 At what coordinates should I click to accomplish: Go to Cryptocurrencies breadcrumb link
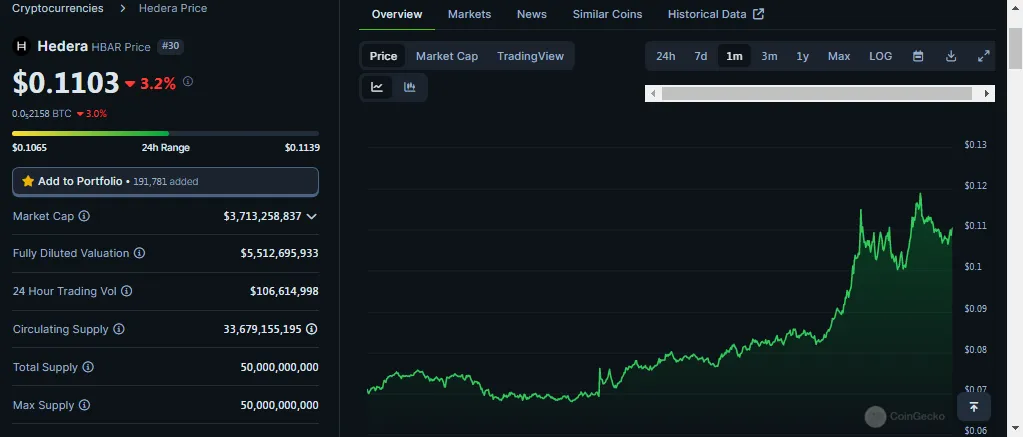coord(57,8)
